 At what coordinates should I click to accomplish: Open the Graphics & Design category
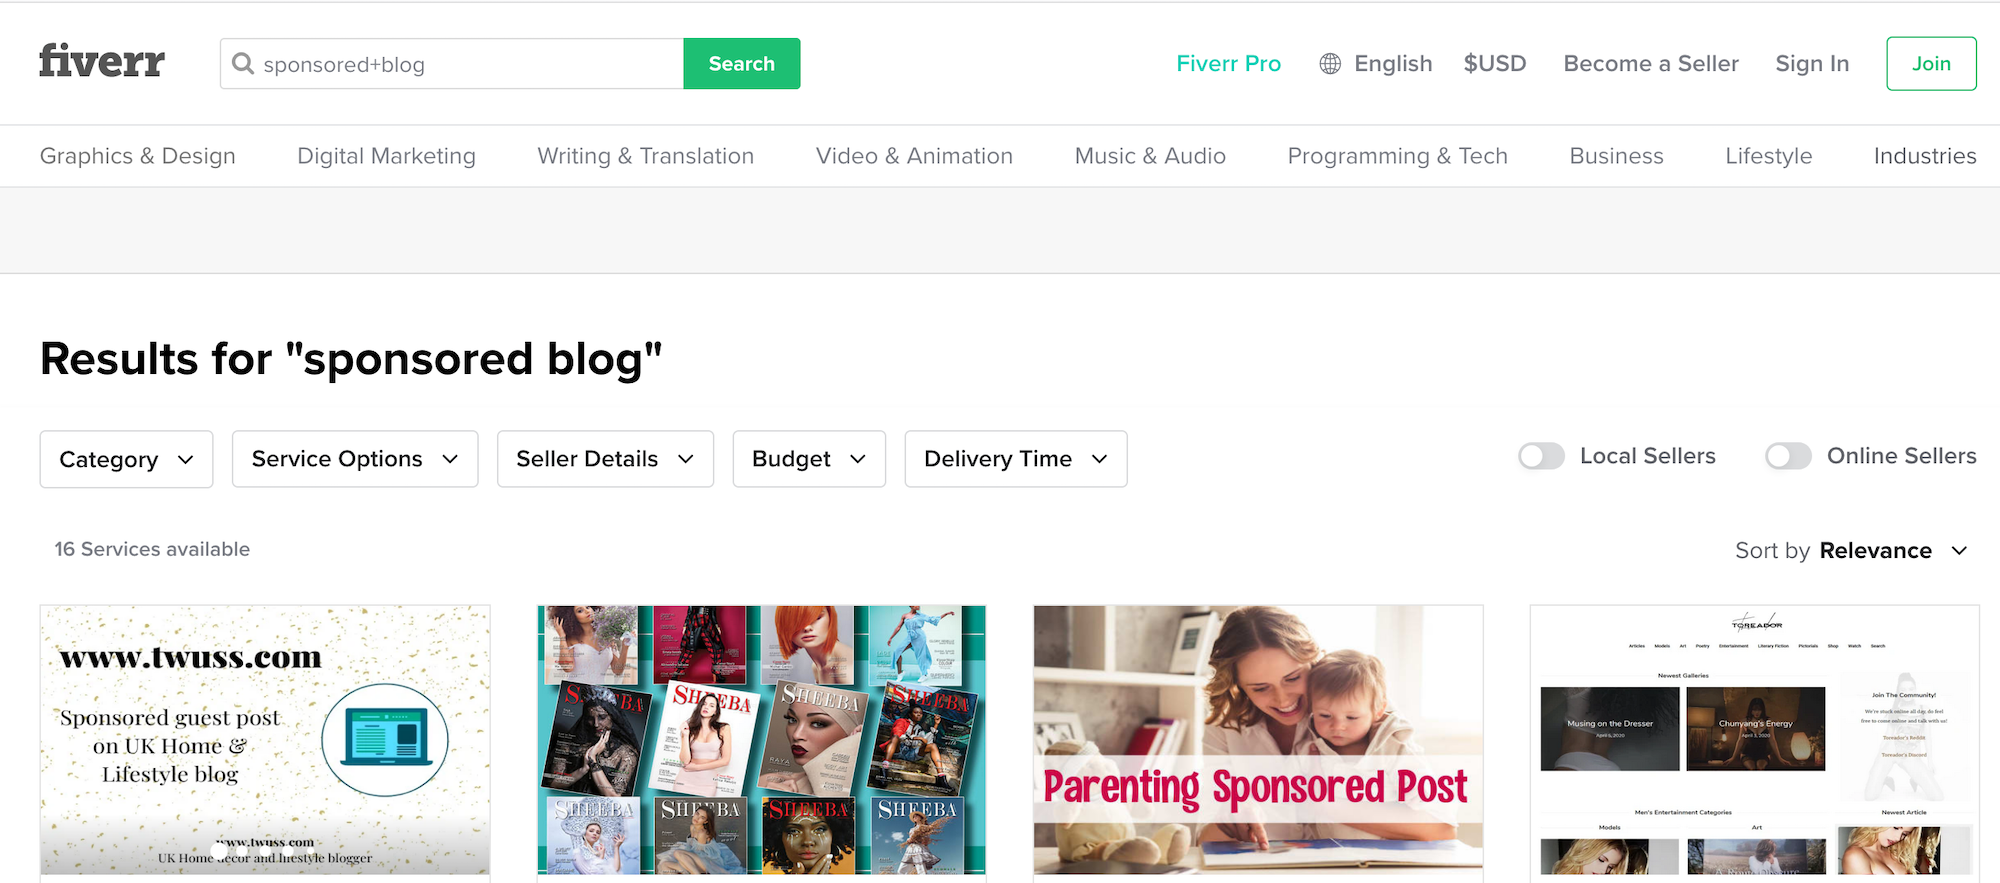138,156
